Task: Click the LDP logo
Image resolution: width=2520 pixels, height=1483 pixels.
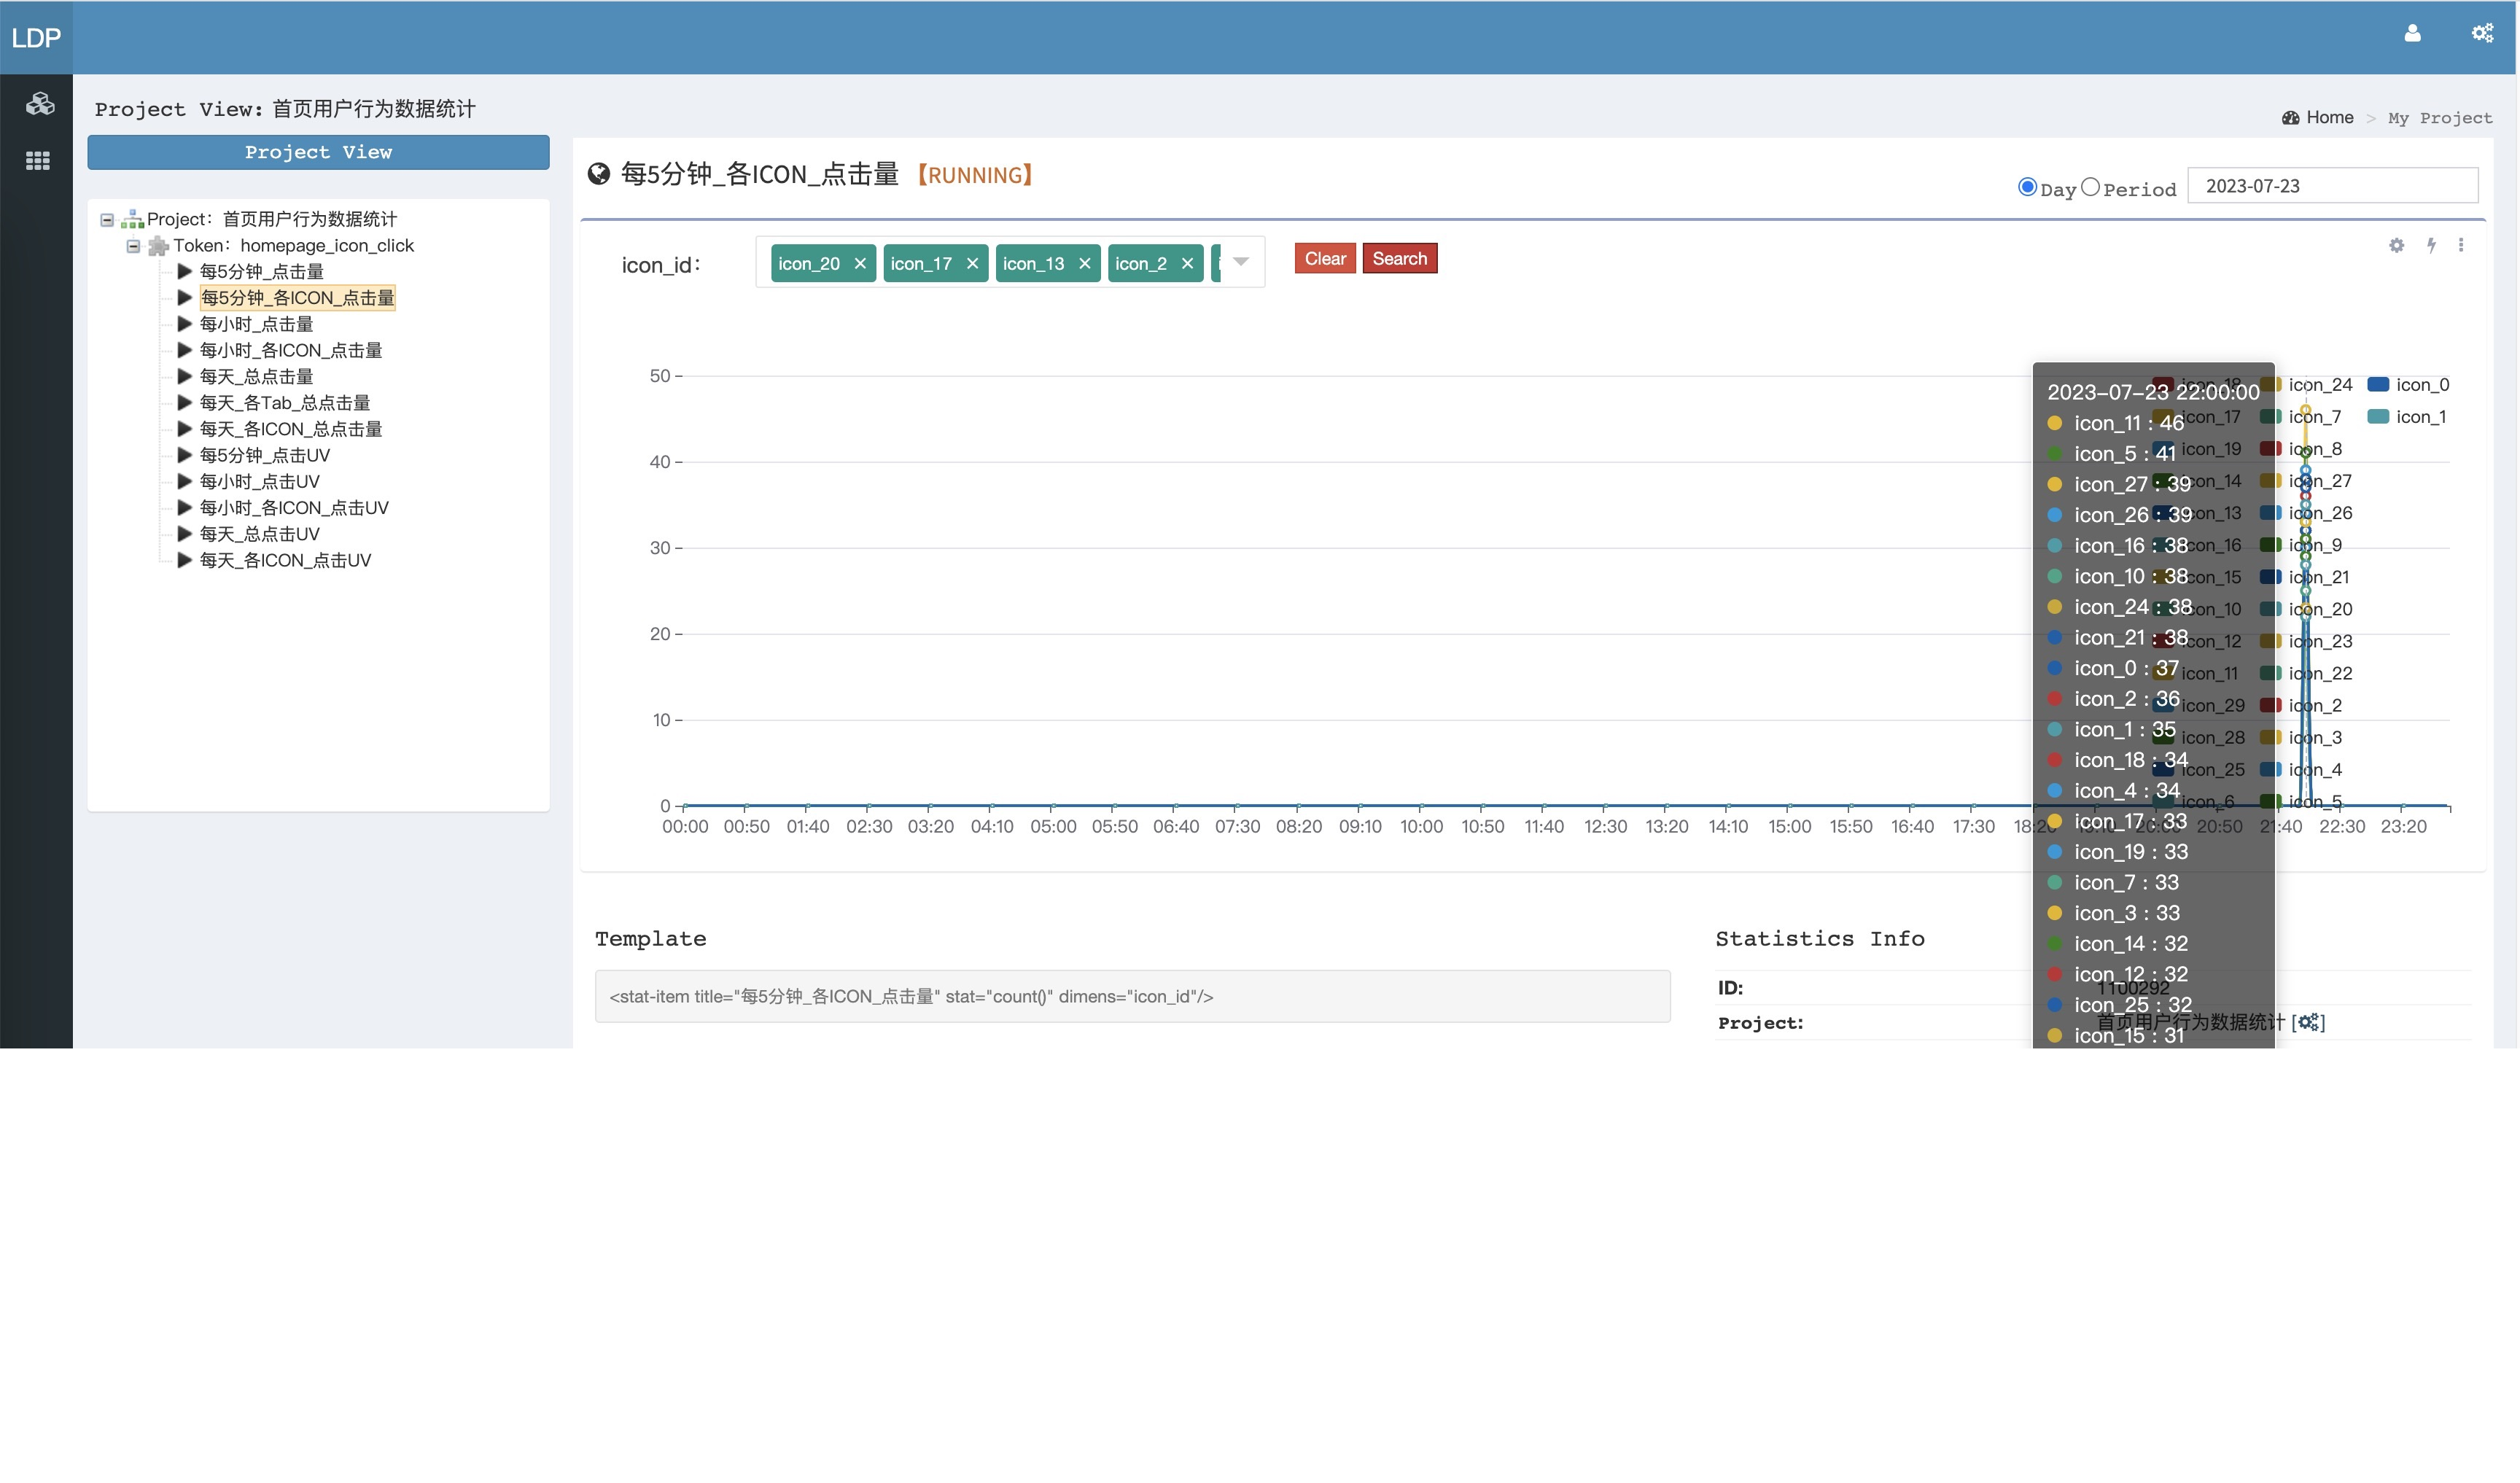Action: coord(36,38)
